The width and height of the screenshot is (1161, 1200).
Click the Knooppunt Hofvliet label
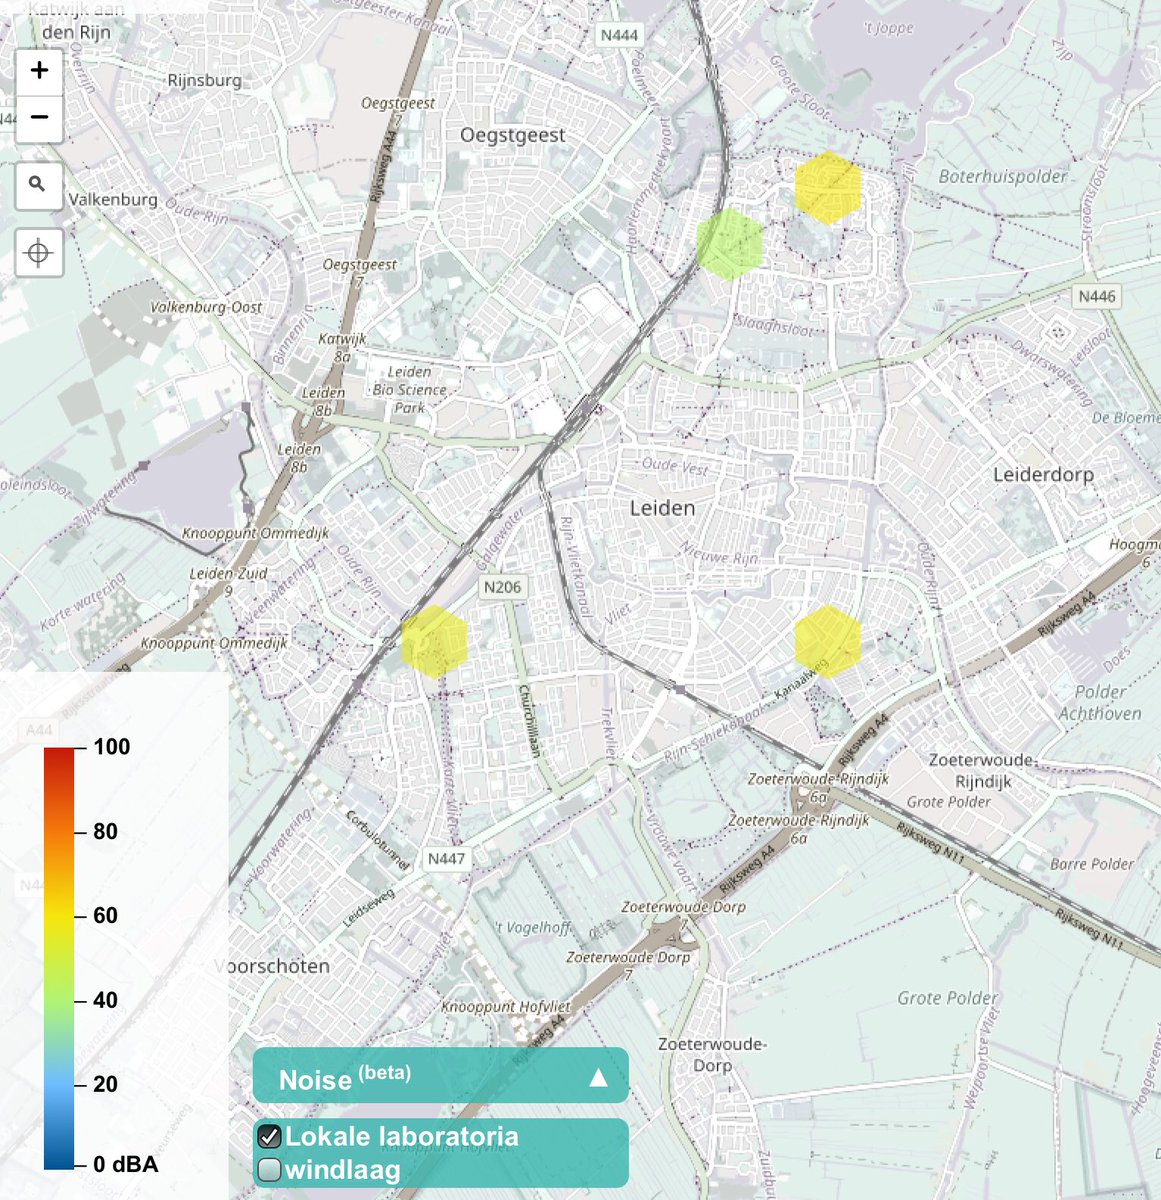click(x=506, y=1006)
